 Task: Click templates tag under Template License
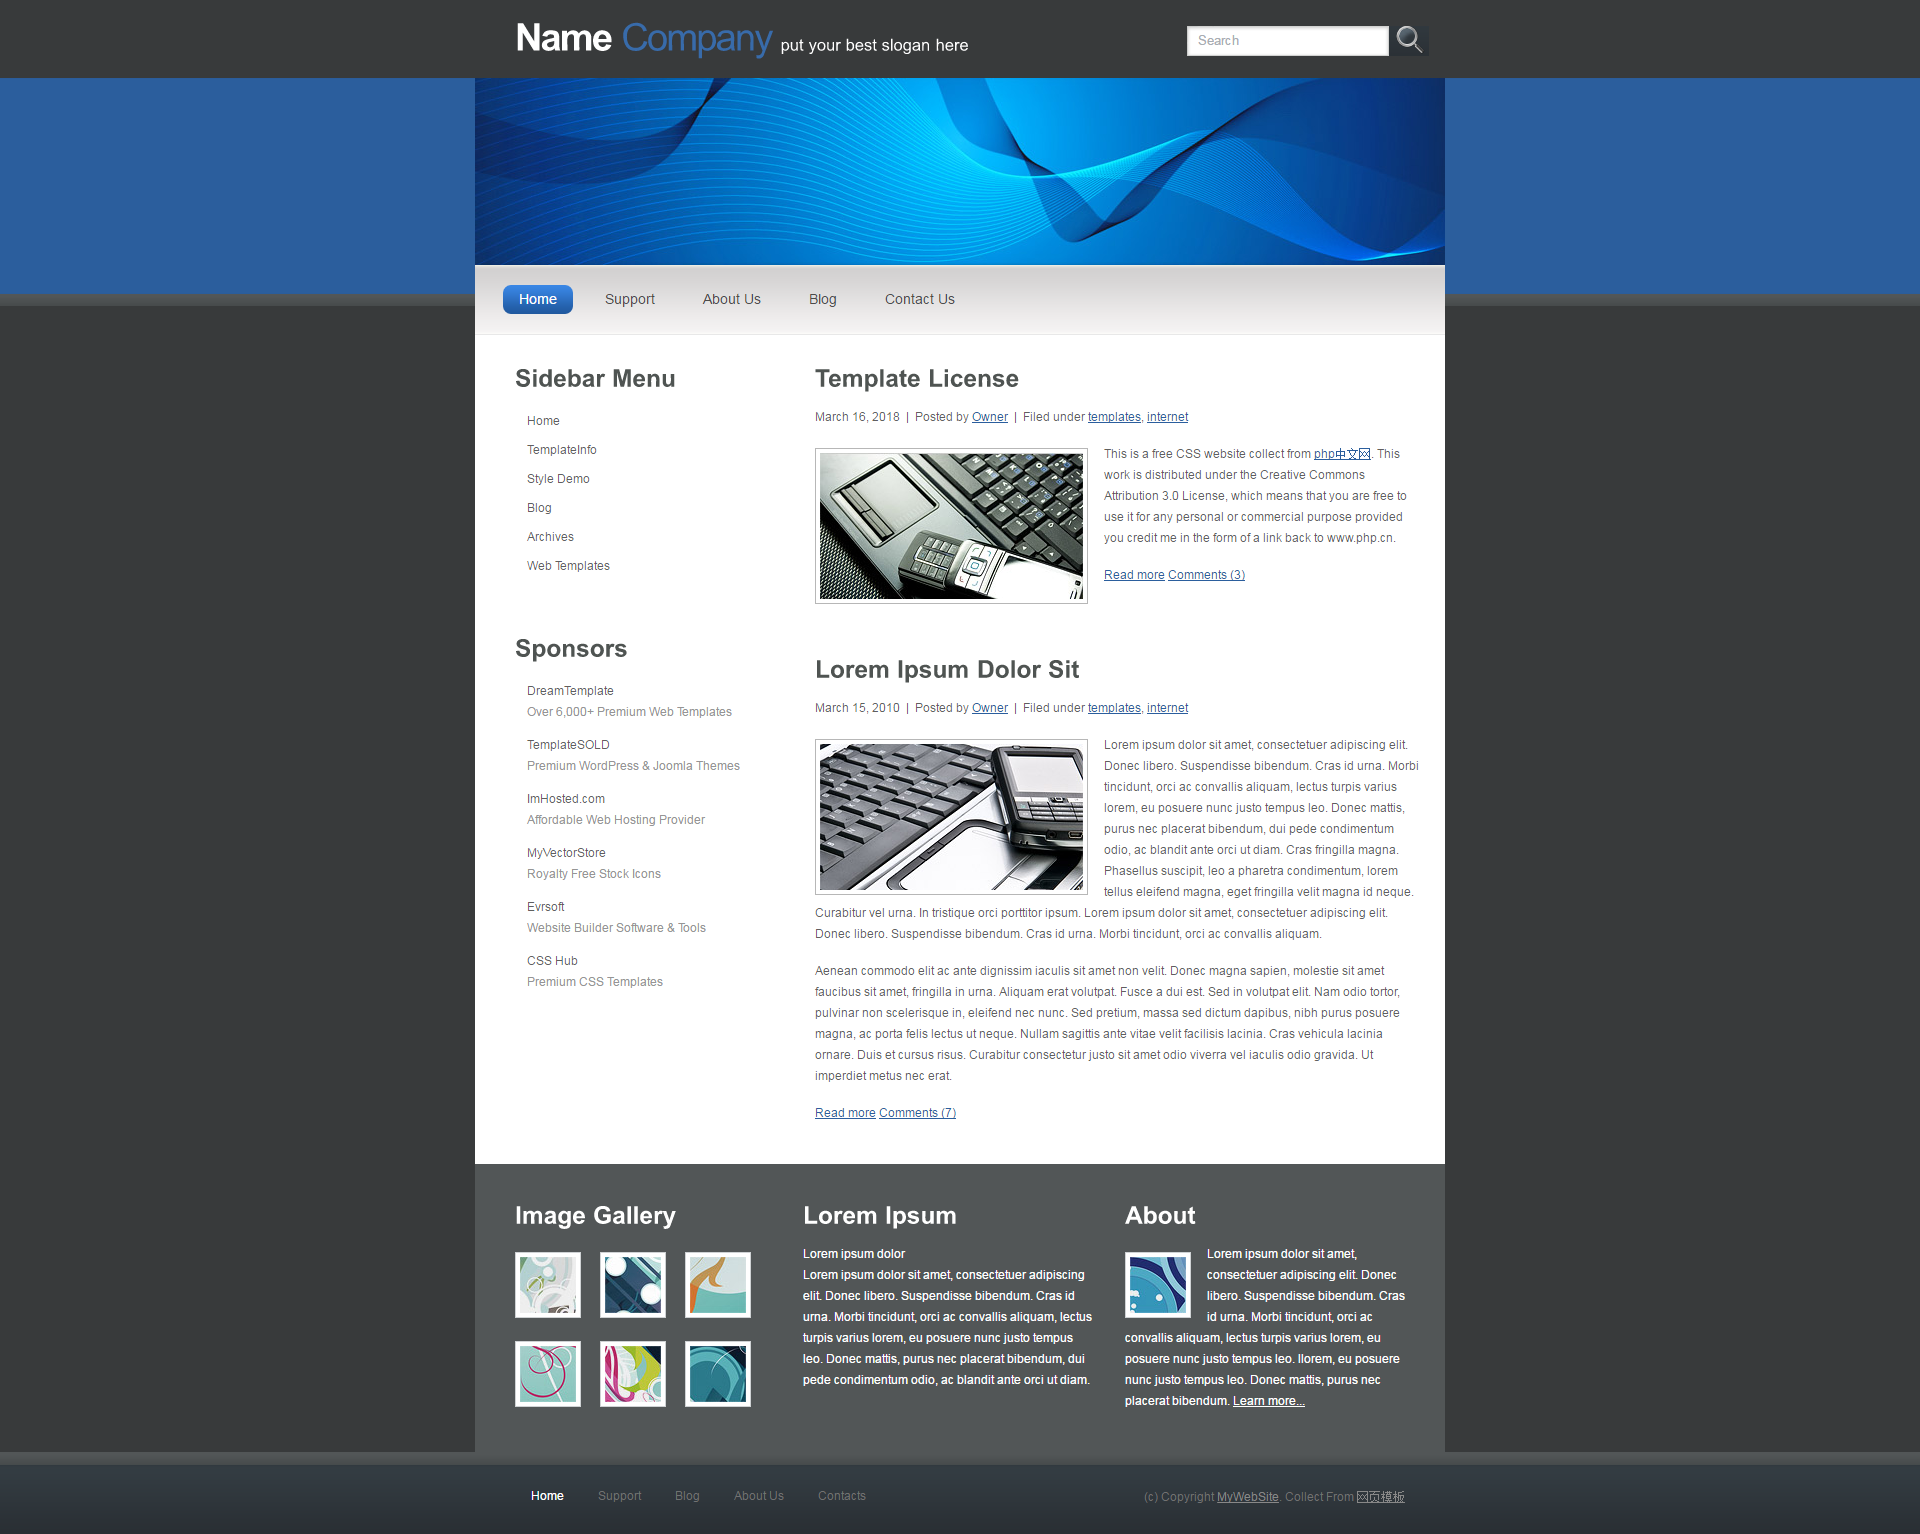1114,417
